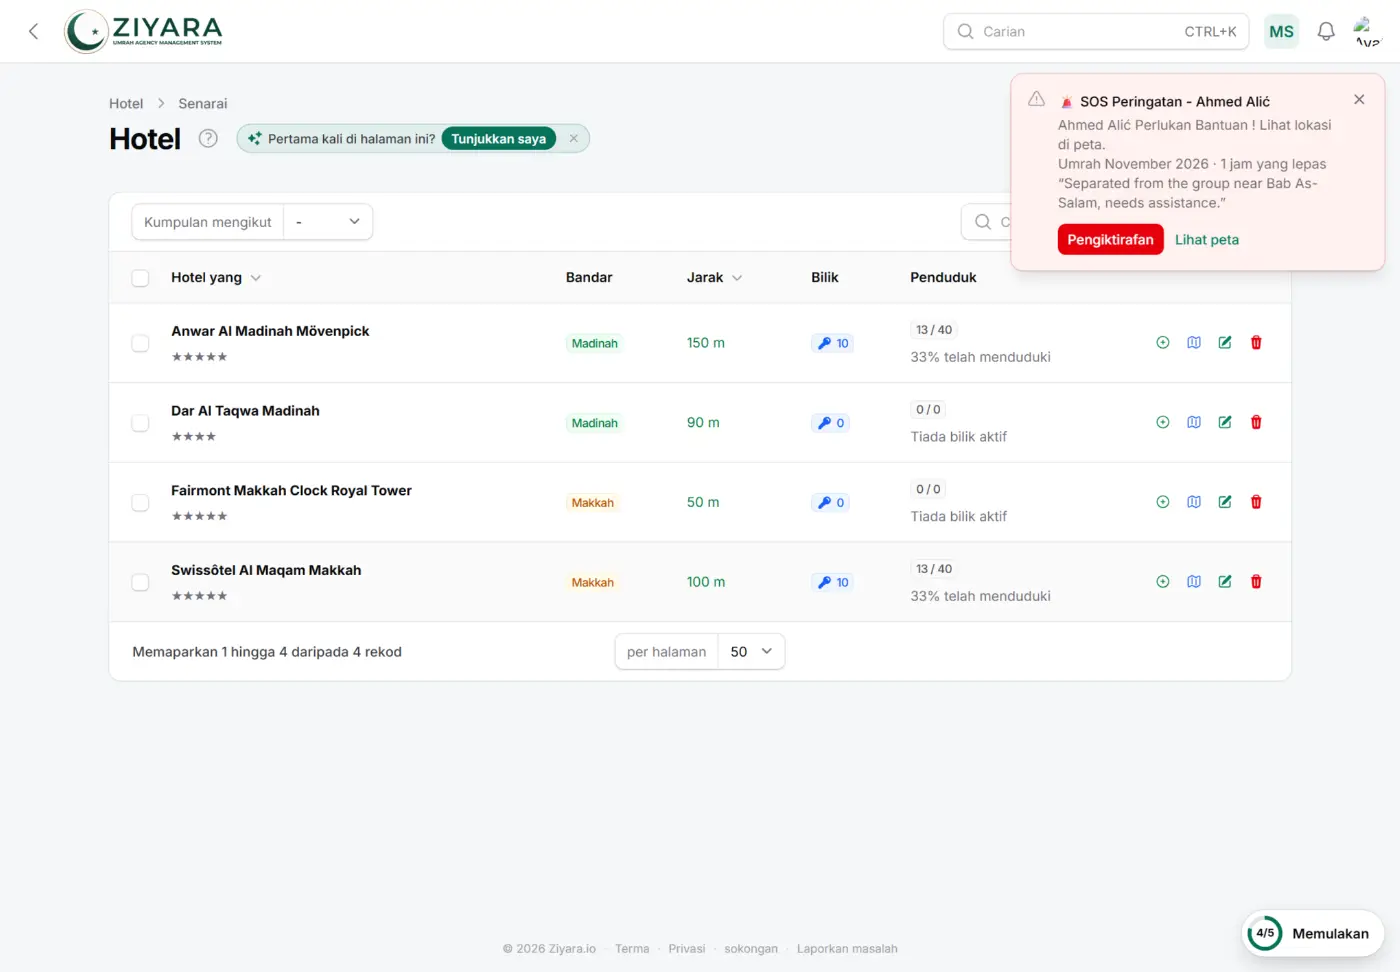Delete the Anwar Al Madinah Mövenpick hotel
Image resolution: width=1400 pixels, height=972 pixels.
coord(1256,343)
